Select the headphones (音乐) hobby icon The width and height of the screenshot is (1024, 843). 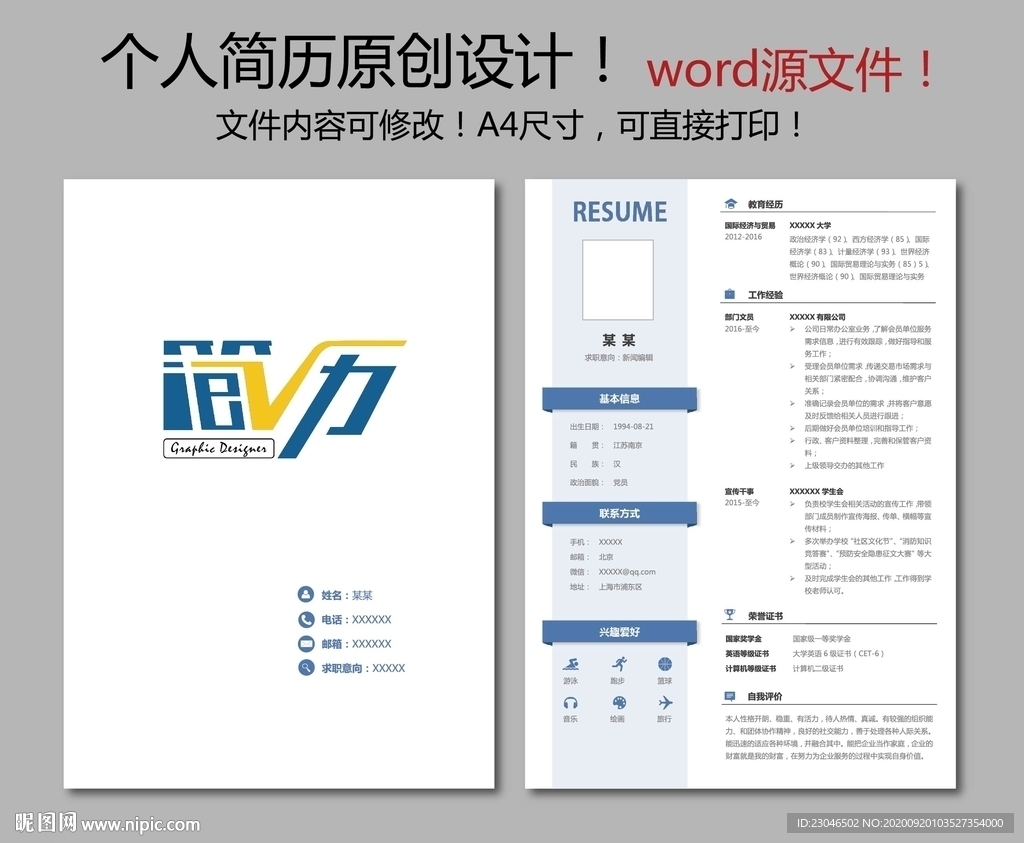click(x=571, y=703)
